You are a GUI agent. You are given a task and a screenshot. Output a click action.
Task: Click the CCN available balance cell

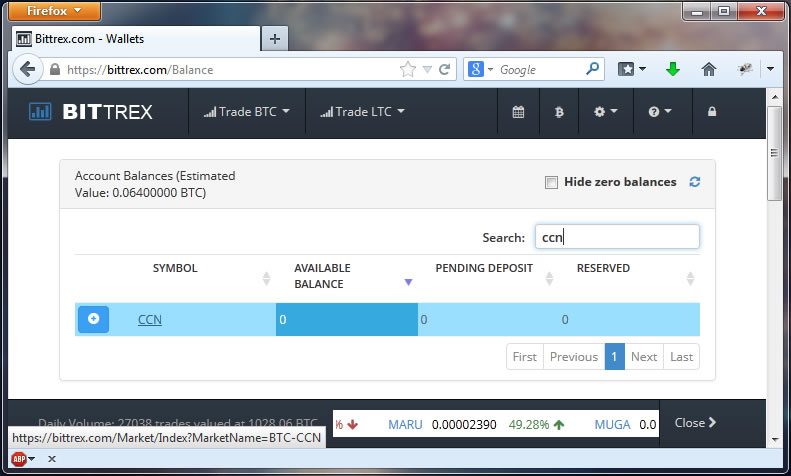[x=347, y=319]
